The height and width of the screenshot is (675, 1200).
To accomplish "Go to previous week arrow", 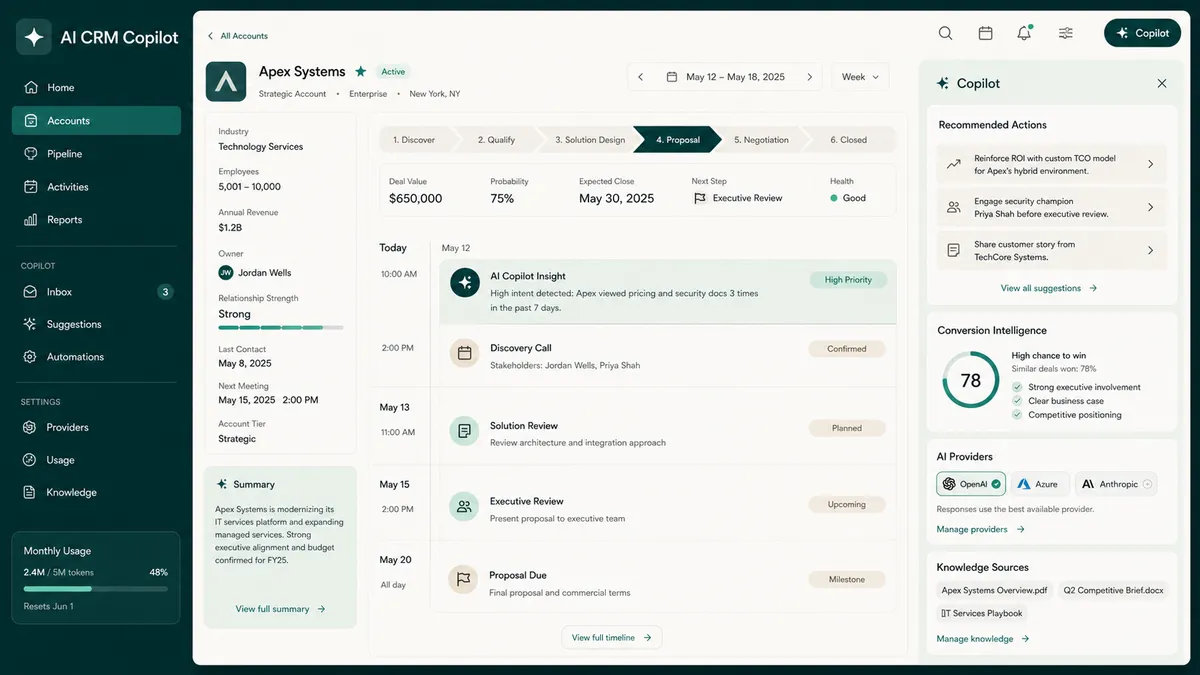I will [x=641, y=77].
